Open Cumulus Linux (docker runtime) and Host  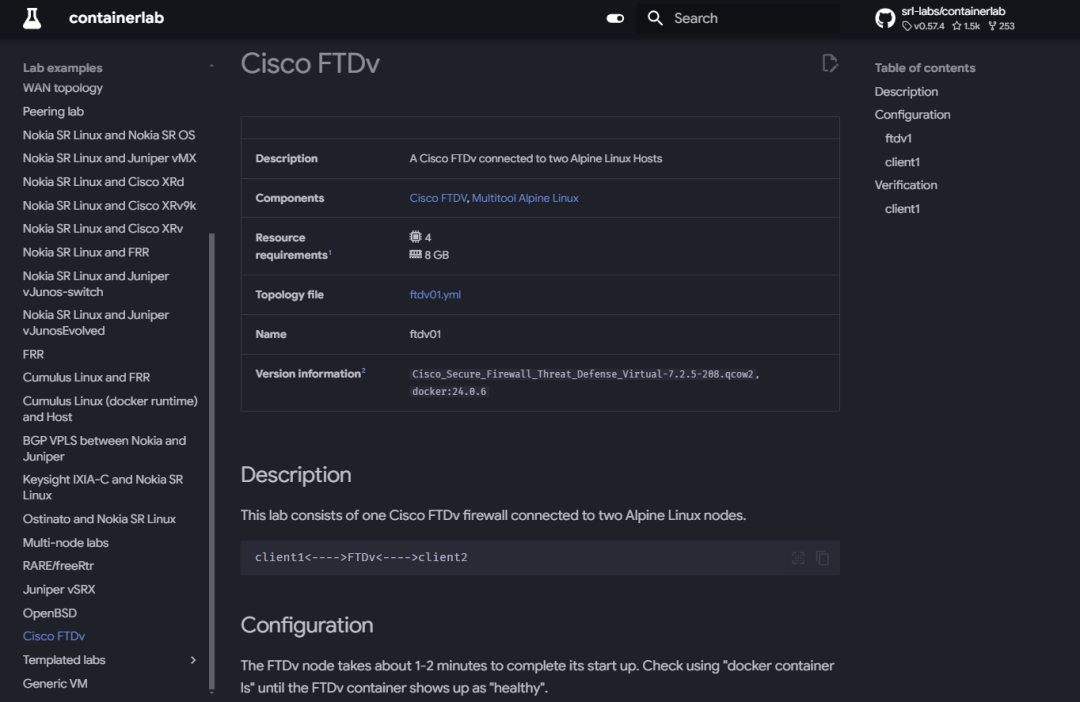click(x=110, y=409)
